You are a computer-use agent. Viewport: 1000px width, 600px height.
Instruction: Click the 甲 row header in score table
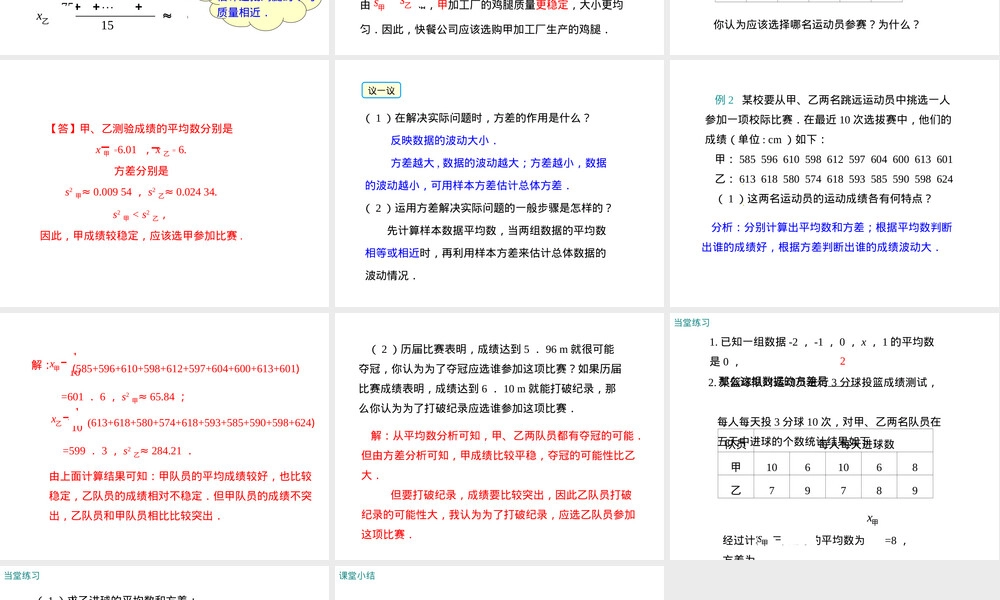[x=735, y=467]
